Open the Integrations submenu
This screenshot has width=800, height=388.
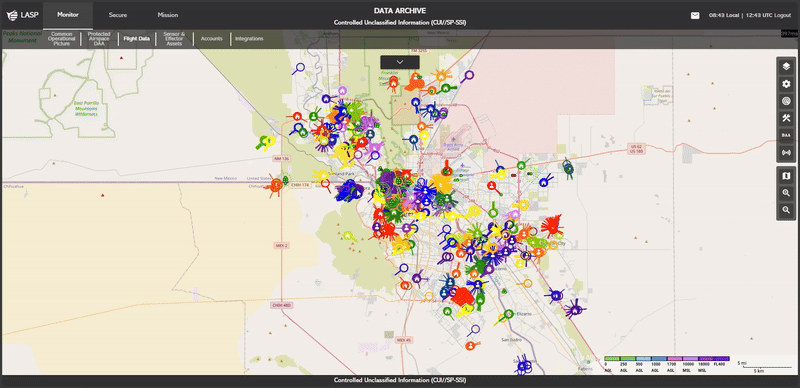click(249, 39)
